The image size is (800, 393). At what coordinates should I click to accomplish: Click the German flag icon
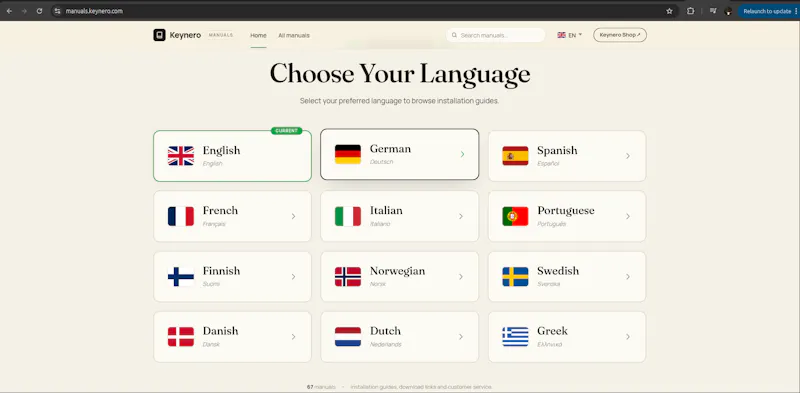pos(347,154)
